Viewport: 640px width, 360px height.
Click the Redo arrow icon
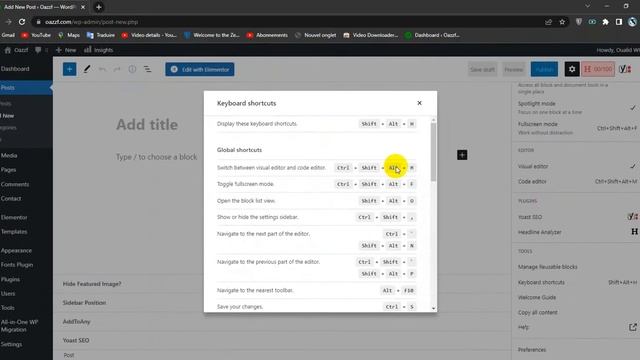coord(117,69)
